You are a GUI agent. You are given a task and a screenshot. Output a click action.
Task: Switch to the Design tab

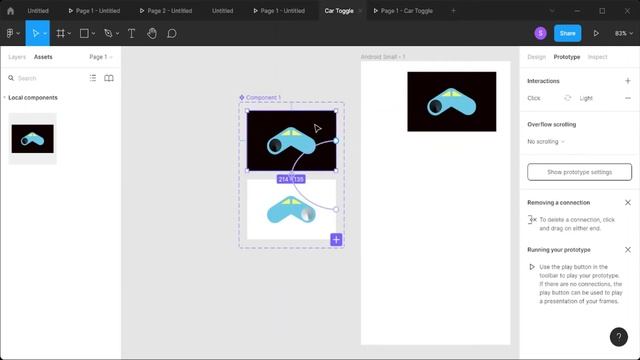click(536, 57)
